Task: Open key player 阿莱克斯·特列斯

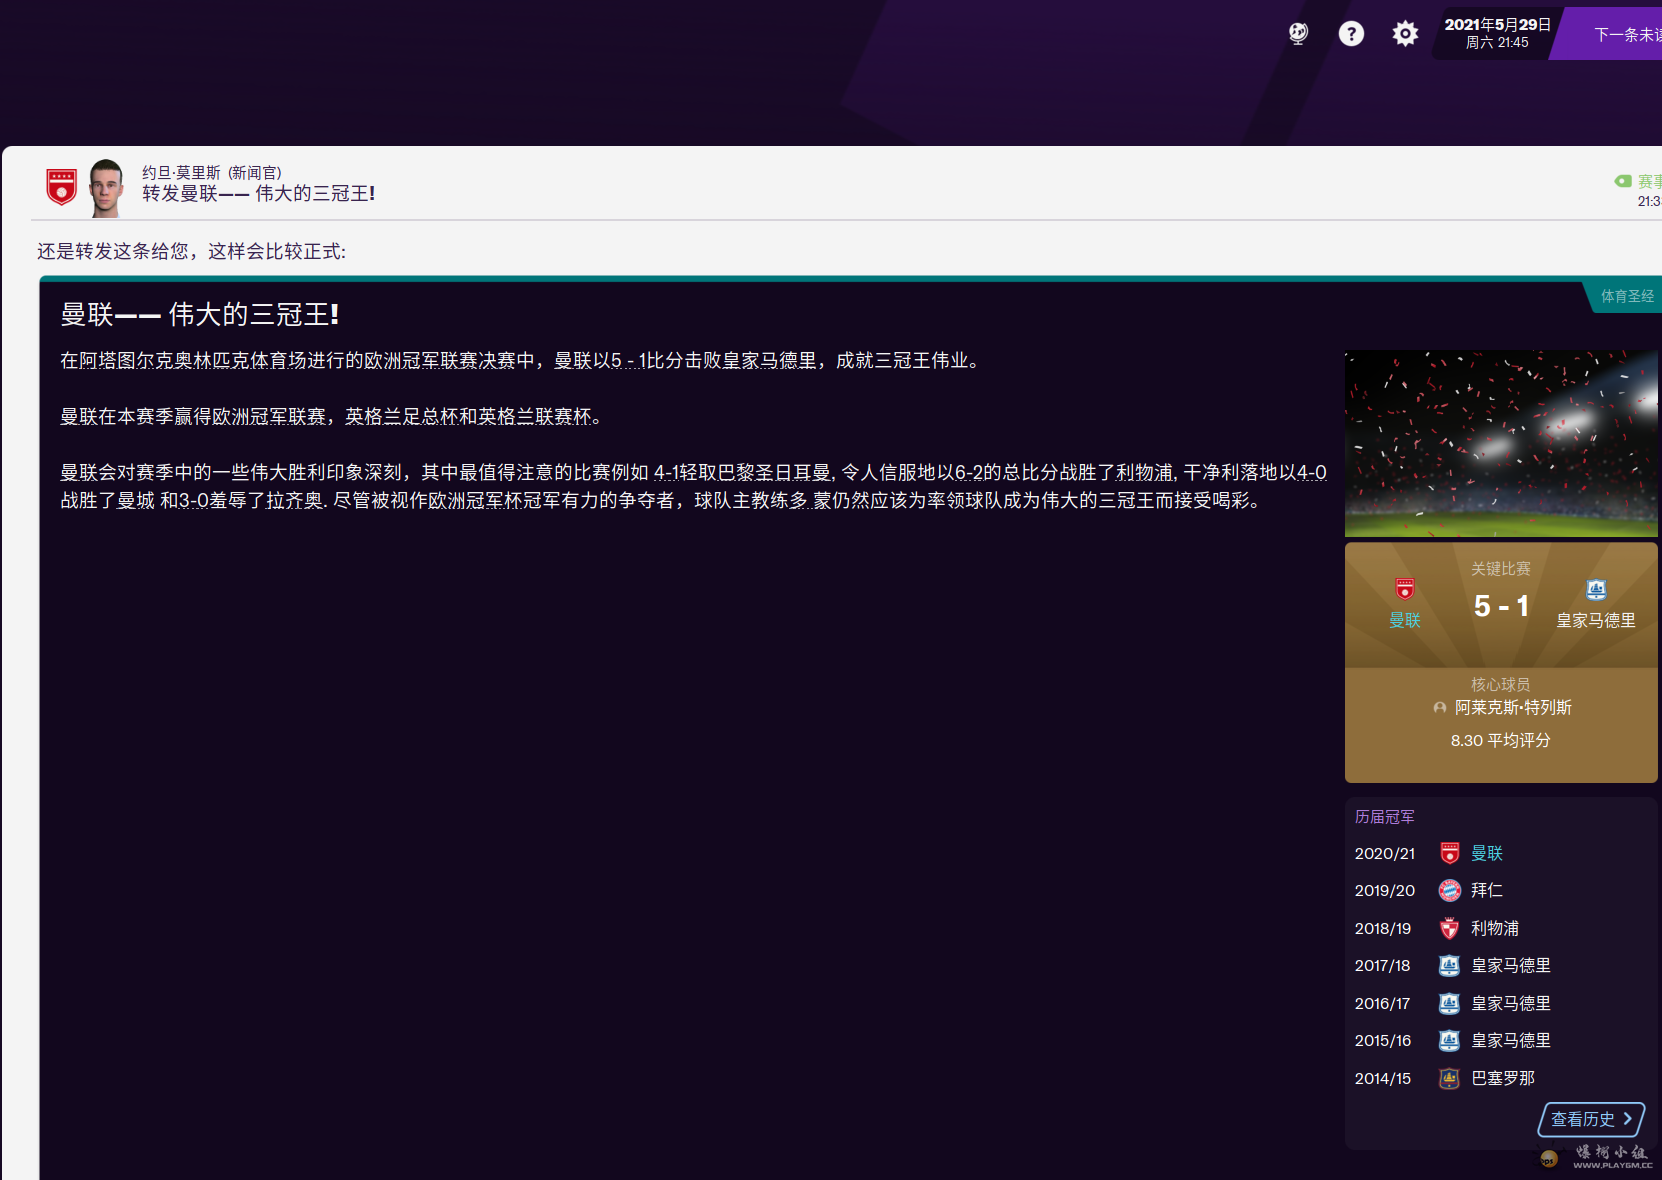Action: [x=1513, y=708]
